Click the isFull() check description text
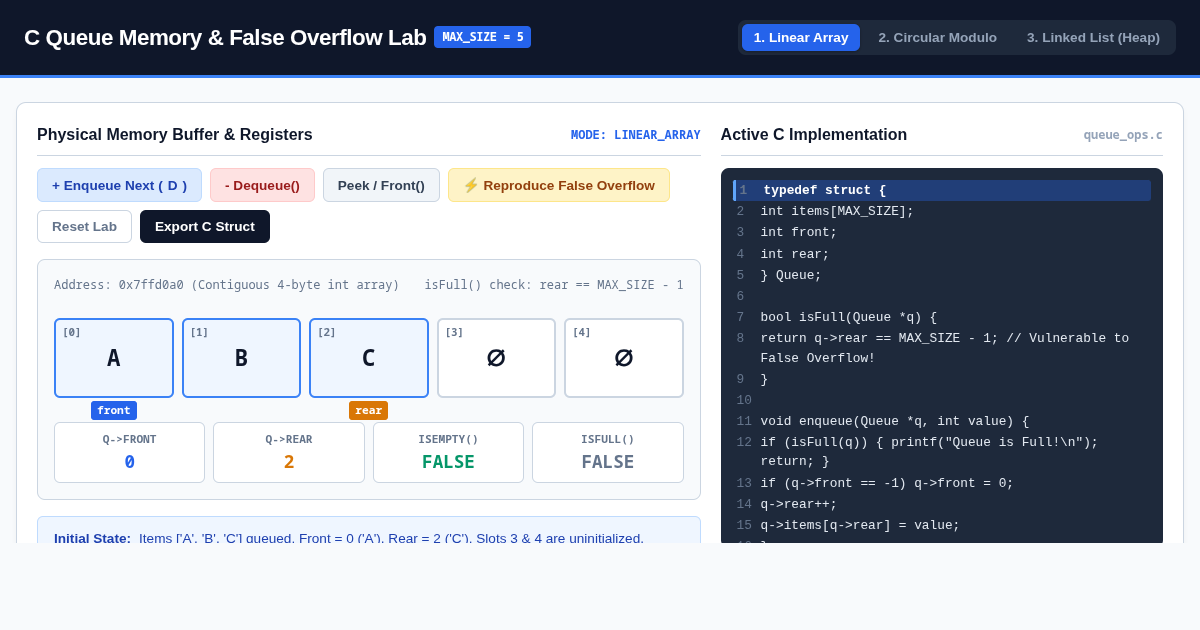The image size is (1200, 630). pos(554,285)
